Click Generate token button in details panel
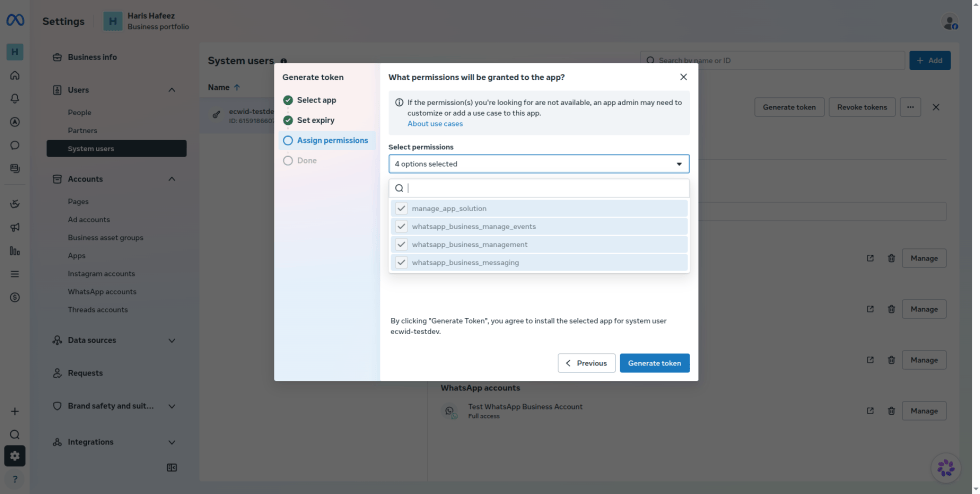Viewport: 980px width, 494px height. [789, 107]
